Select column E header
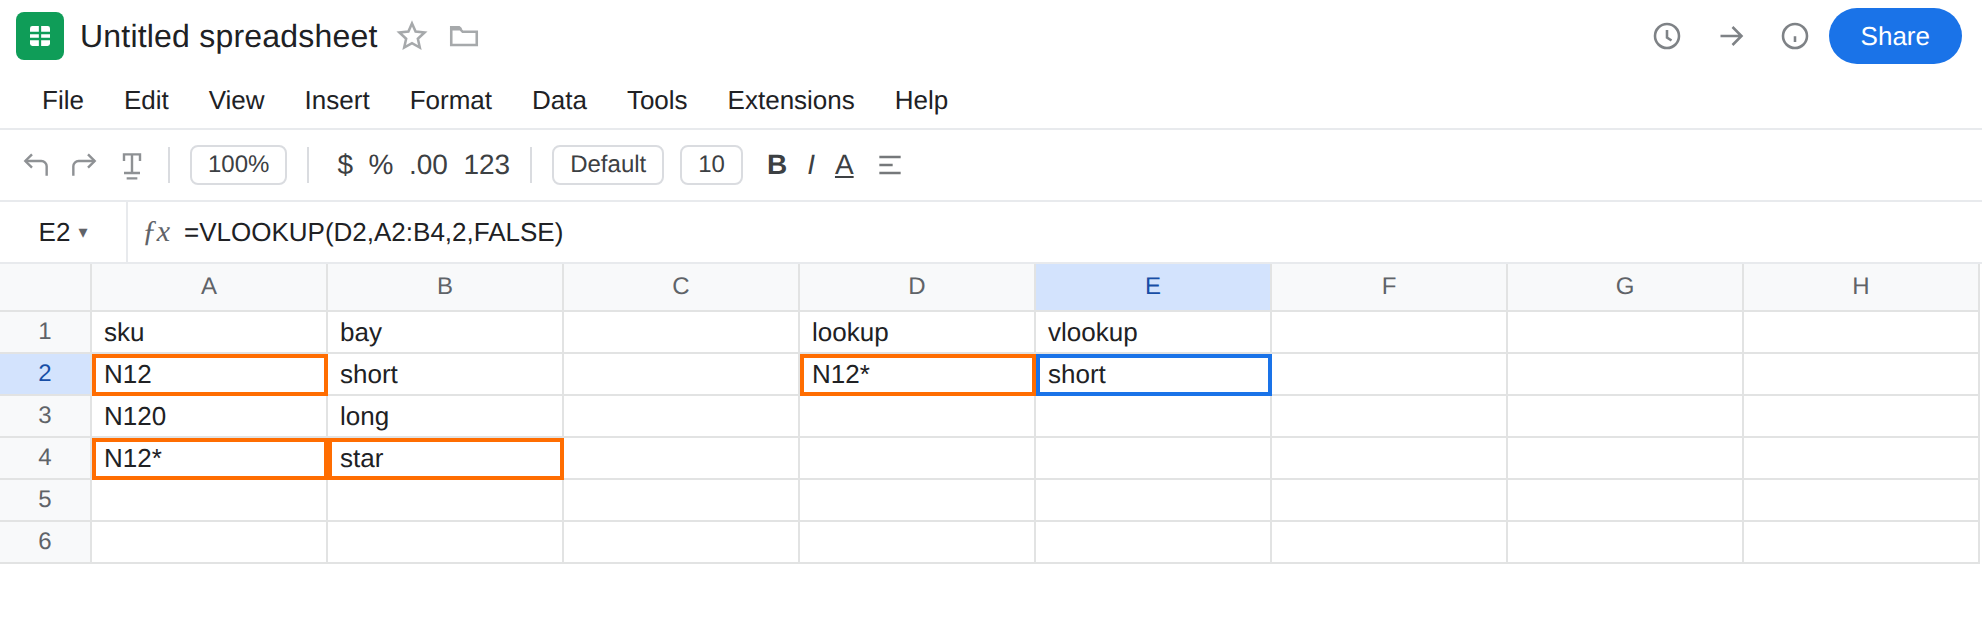 1153,286
